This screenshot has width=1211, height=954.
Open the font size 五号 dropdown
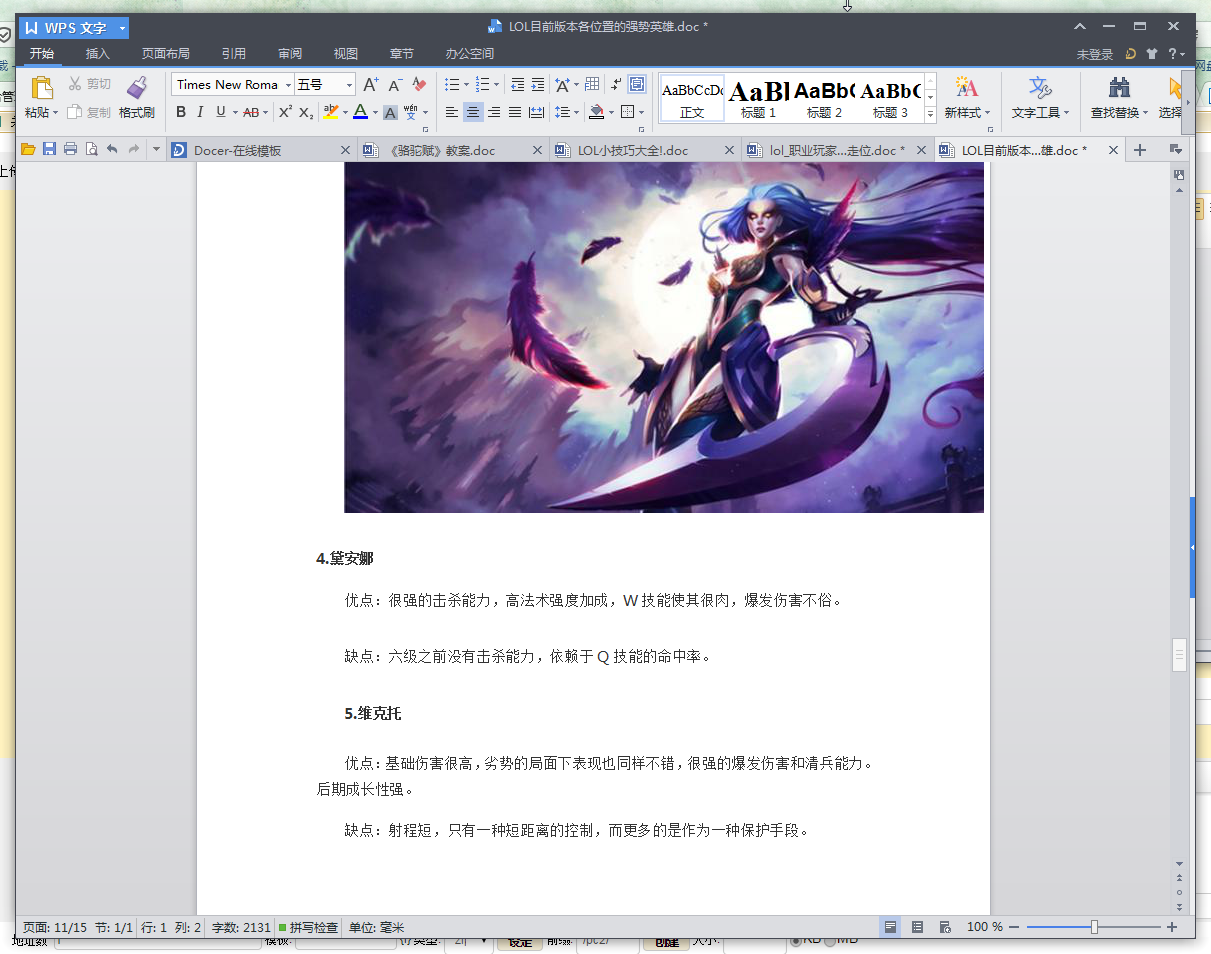tap(349, 85)
